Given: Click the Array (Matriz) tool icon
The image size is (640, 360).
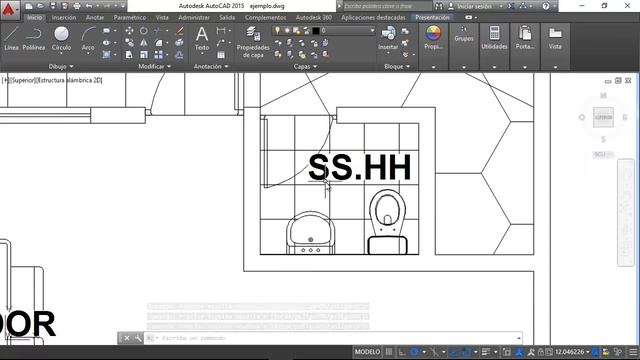Looking at the screenshot, I should pos(158,54).
